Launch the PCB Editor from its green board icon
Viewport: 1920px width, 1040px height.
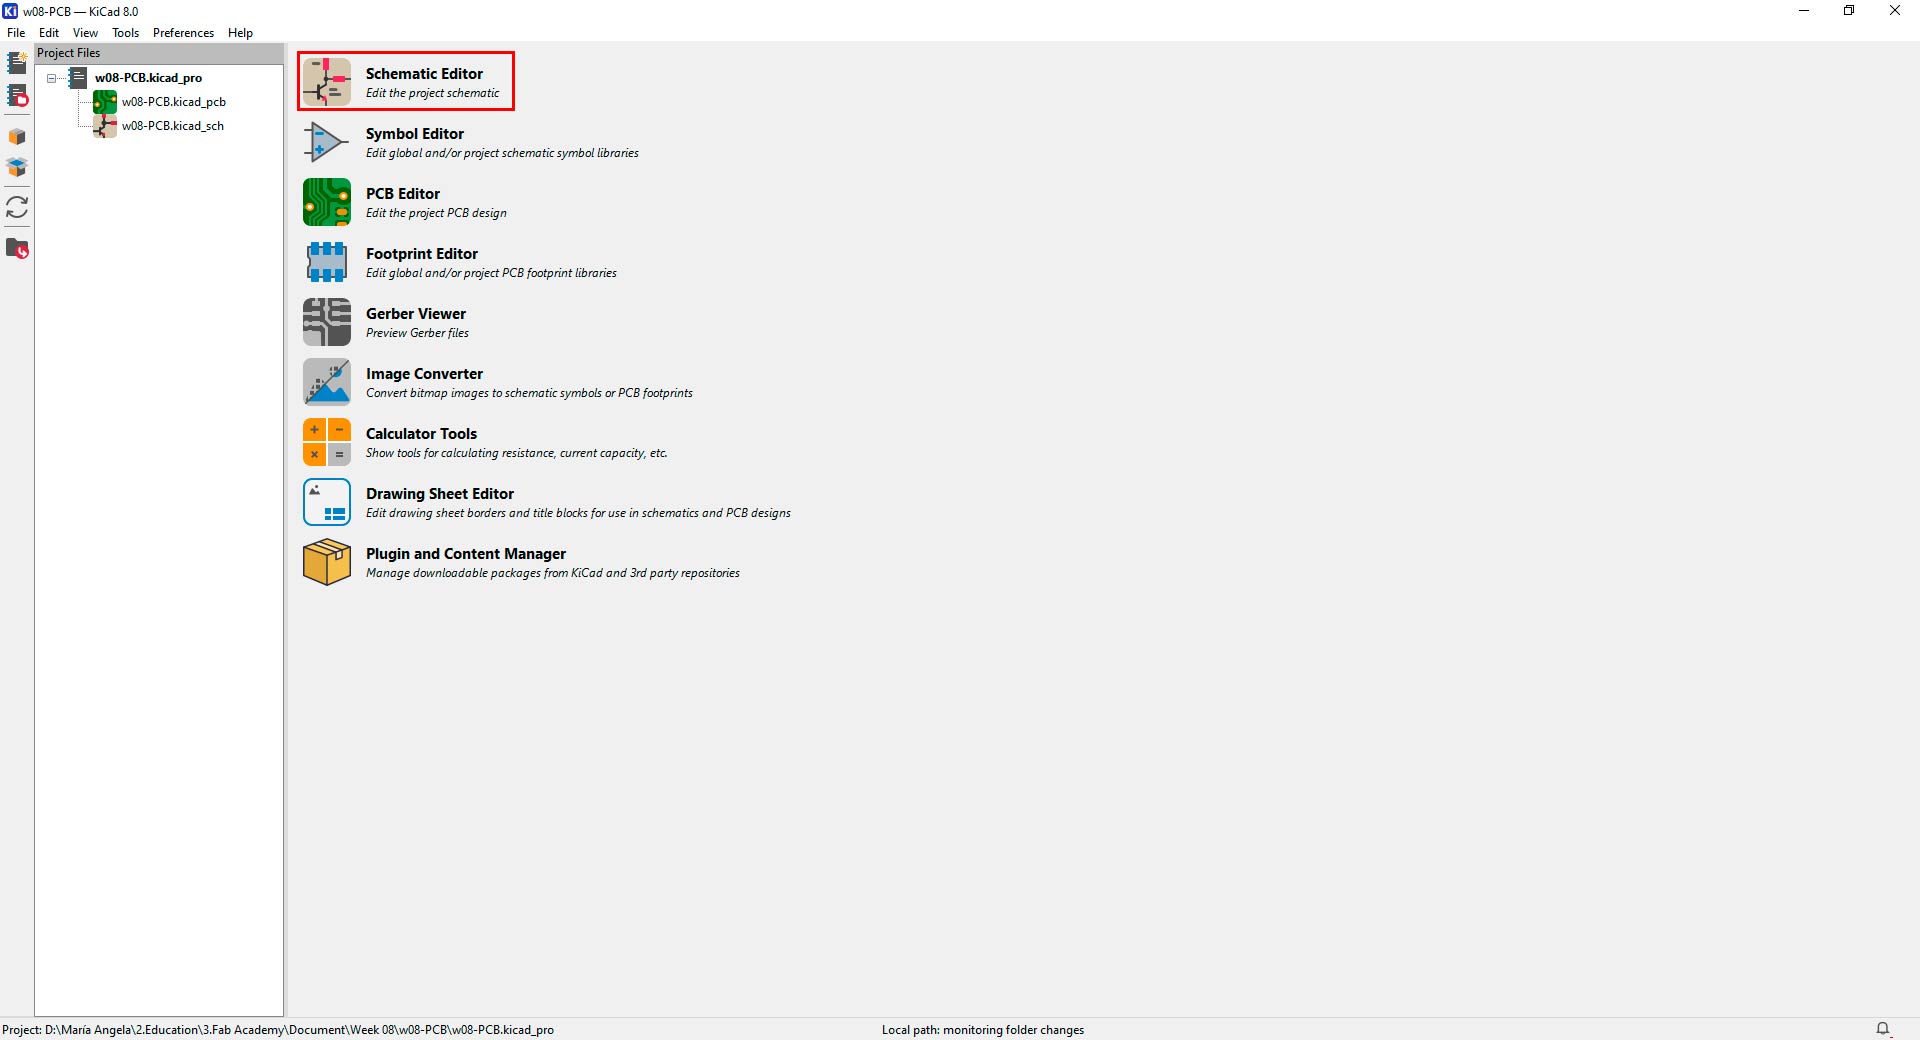point(327,202)
